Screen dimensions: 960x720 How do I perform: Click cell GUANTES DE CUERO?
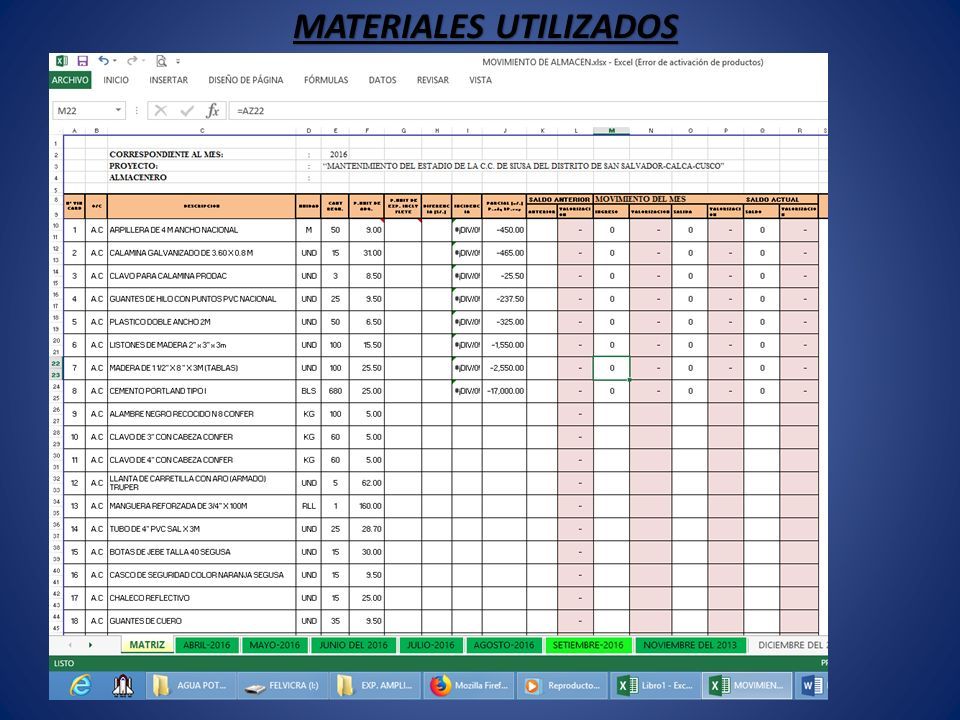201,621
